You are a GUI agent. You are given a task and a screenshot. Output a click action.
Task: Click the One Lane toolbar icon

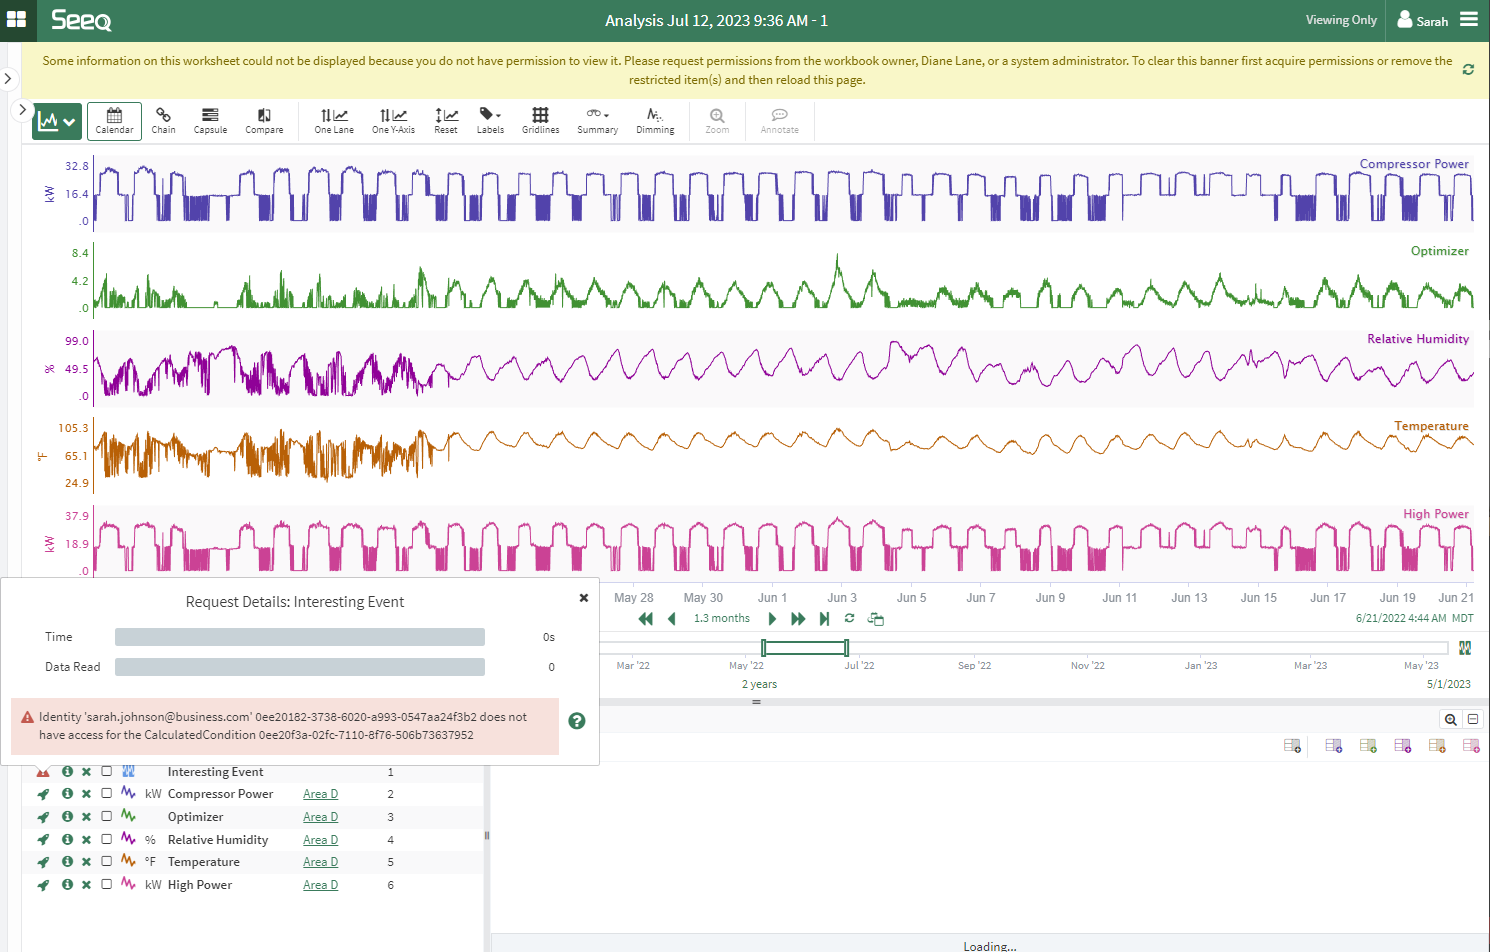pyautogui.click(x=334, y=121)
